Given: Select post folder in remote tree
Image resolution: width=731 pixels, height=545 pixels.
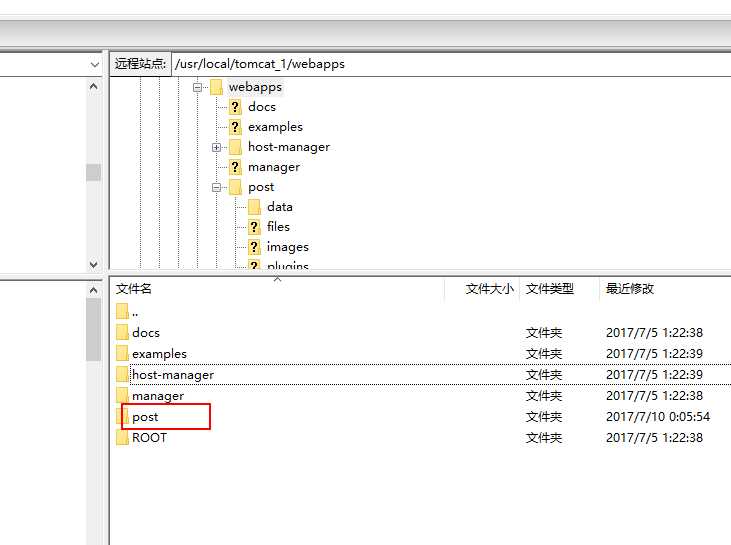Looking at the screenshot, I should (261, 187).
